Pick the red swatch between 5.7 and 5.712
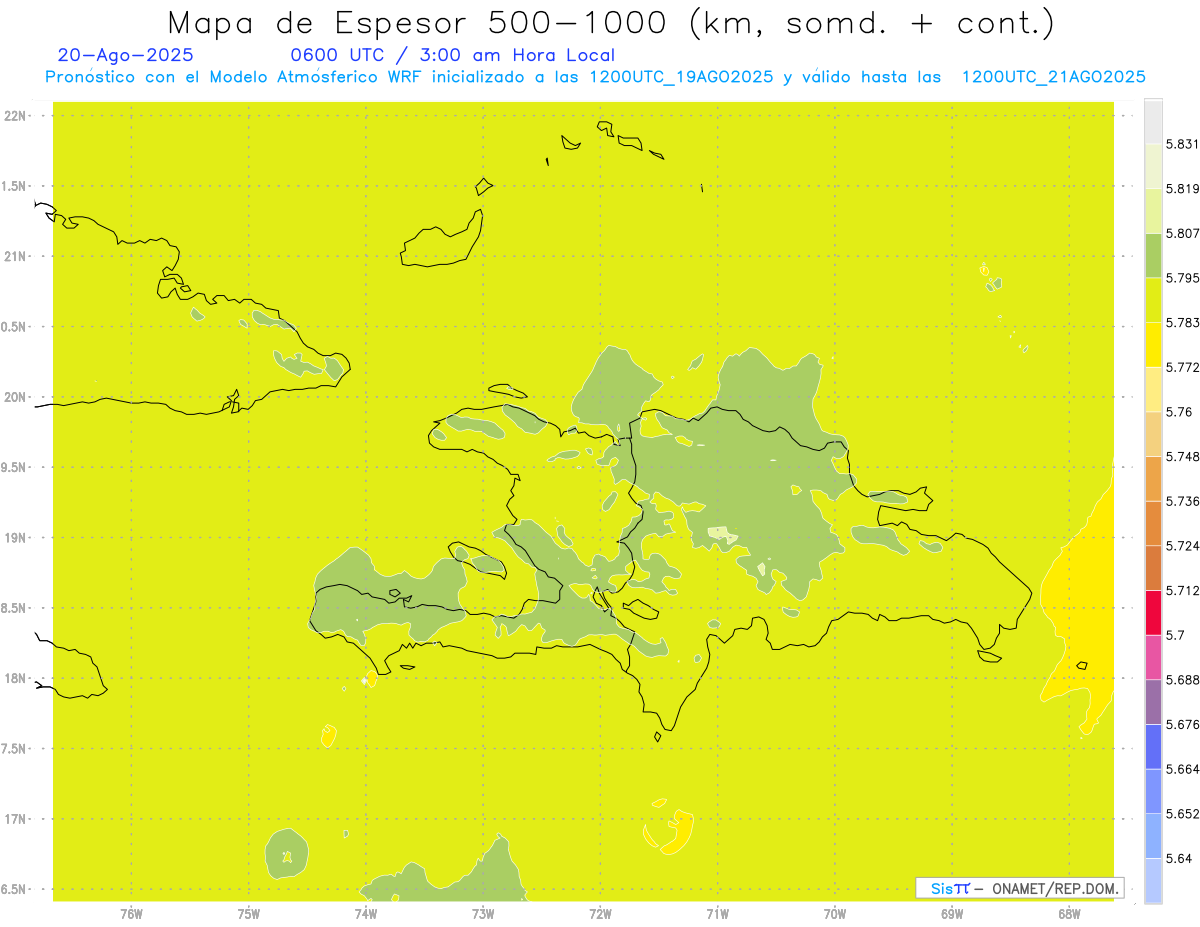 tap(1153, 612)
